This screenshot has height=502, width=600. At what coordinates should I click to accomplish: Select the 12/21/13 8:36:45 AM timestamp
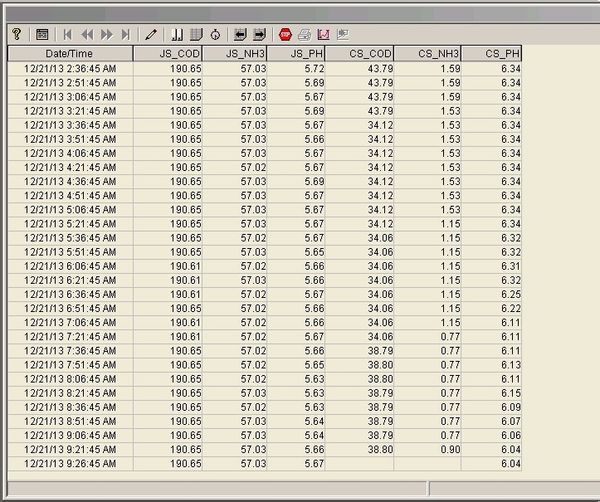70,407
